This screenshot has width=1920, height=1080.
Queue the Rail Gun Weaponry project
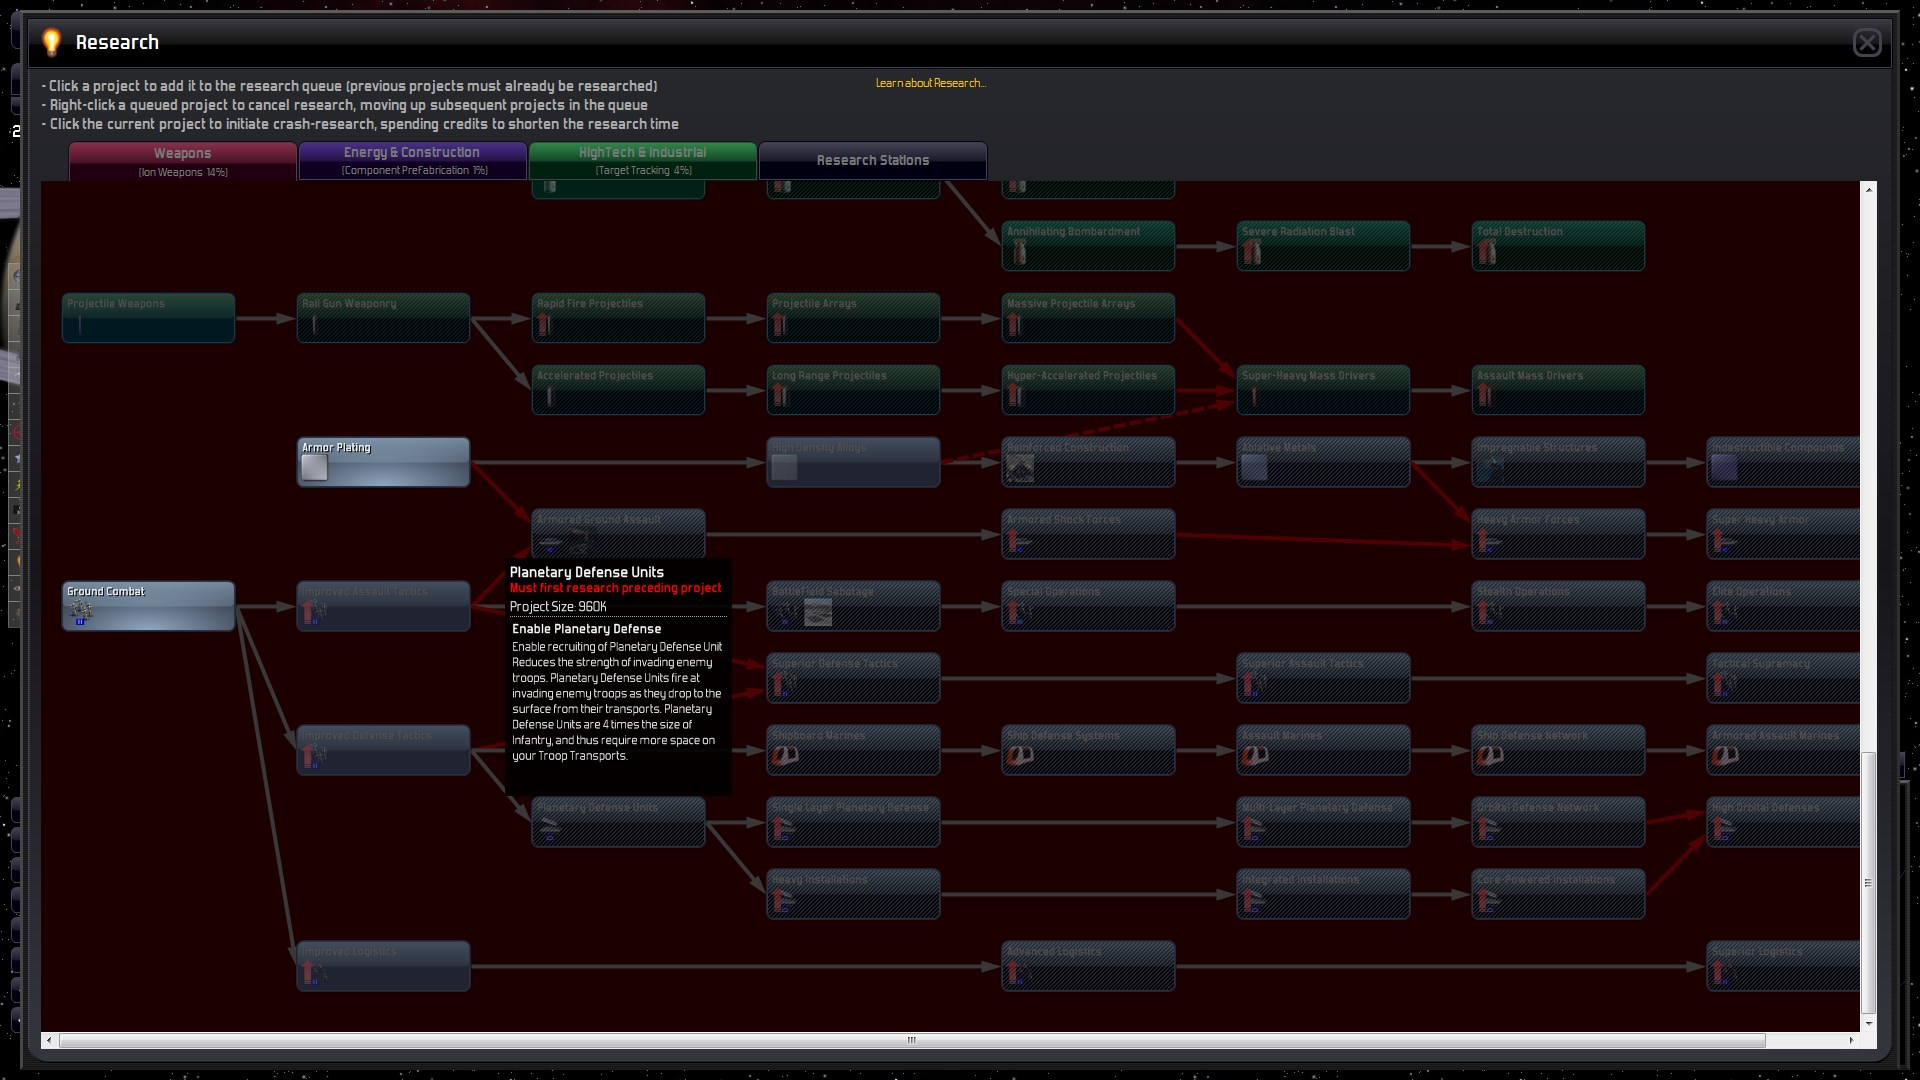point(383,318)
